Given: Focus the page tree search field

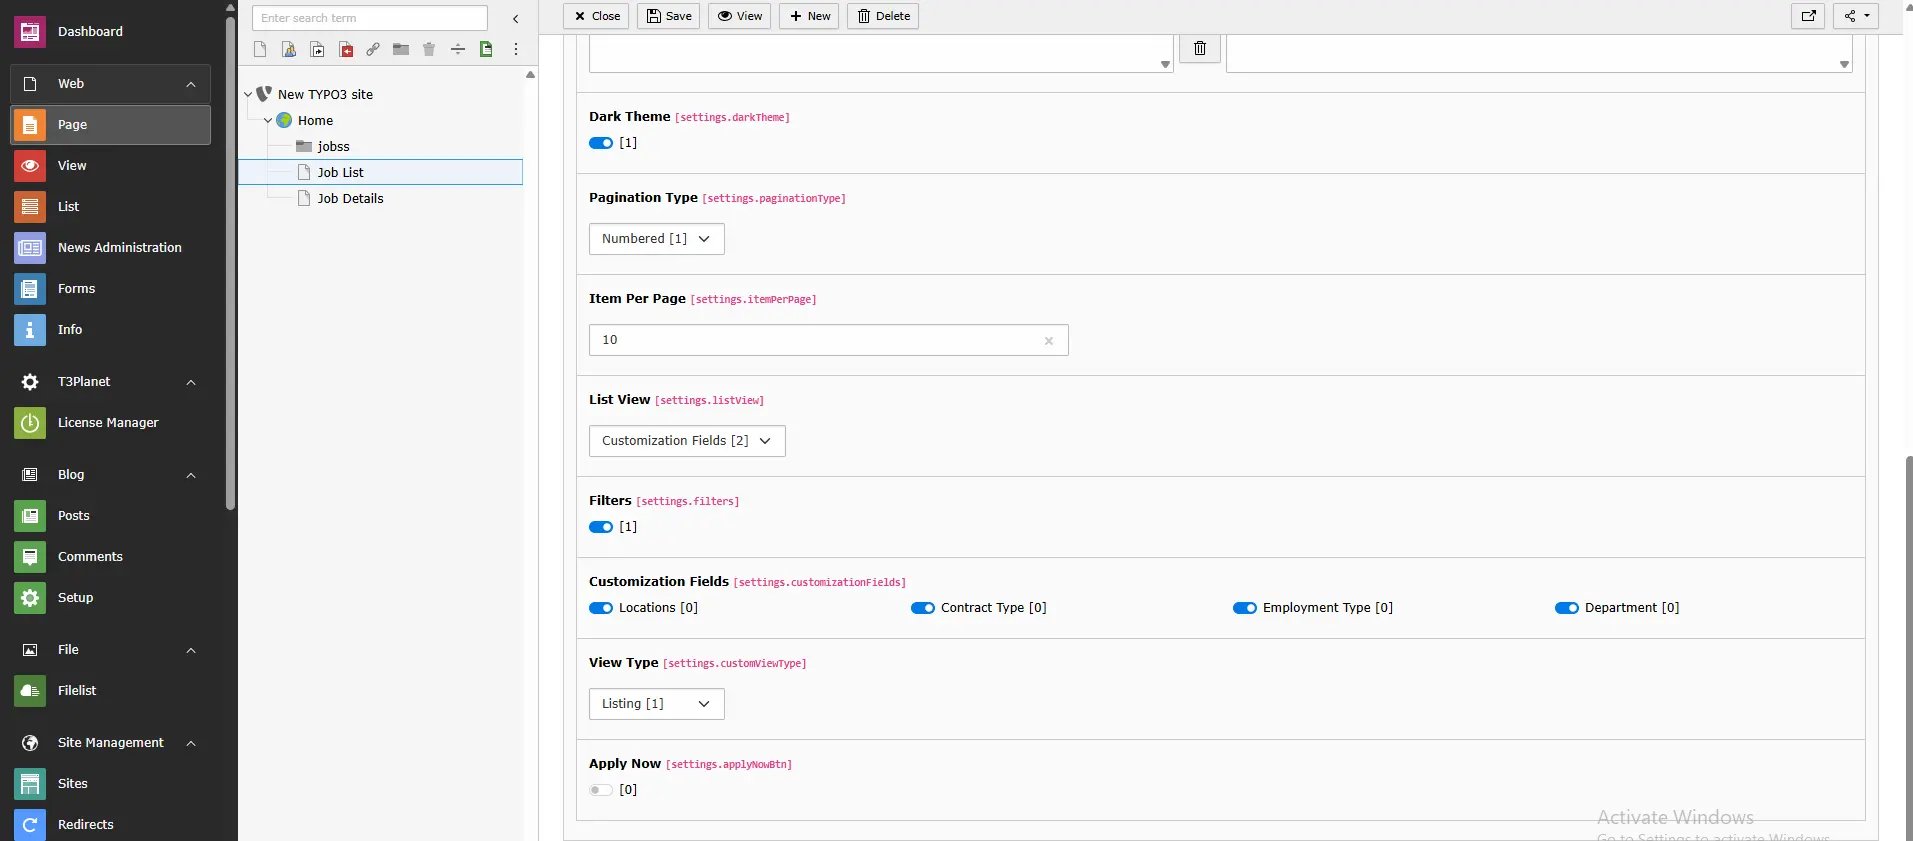Looking at the screenshot, I should point(370,18).
